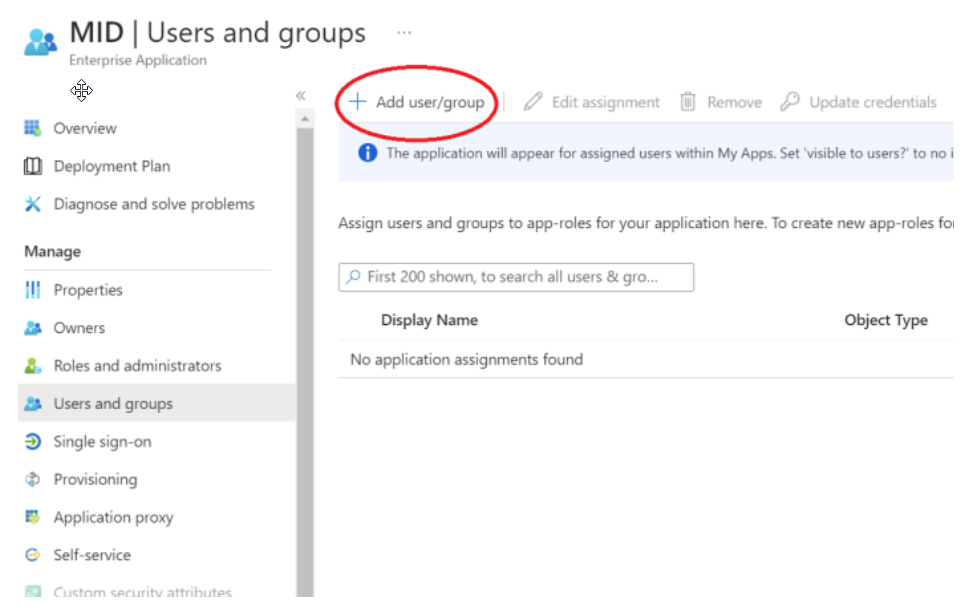Open Overview in the left menu
The image size is (965, 612).
click(85, 128)
